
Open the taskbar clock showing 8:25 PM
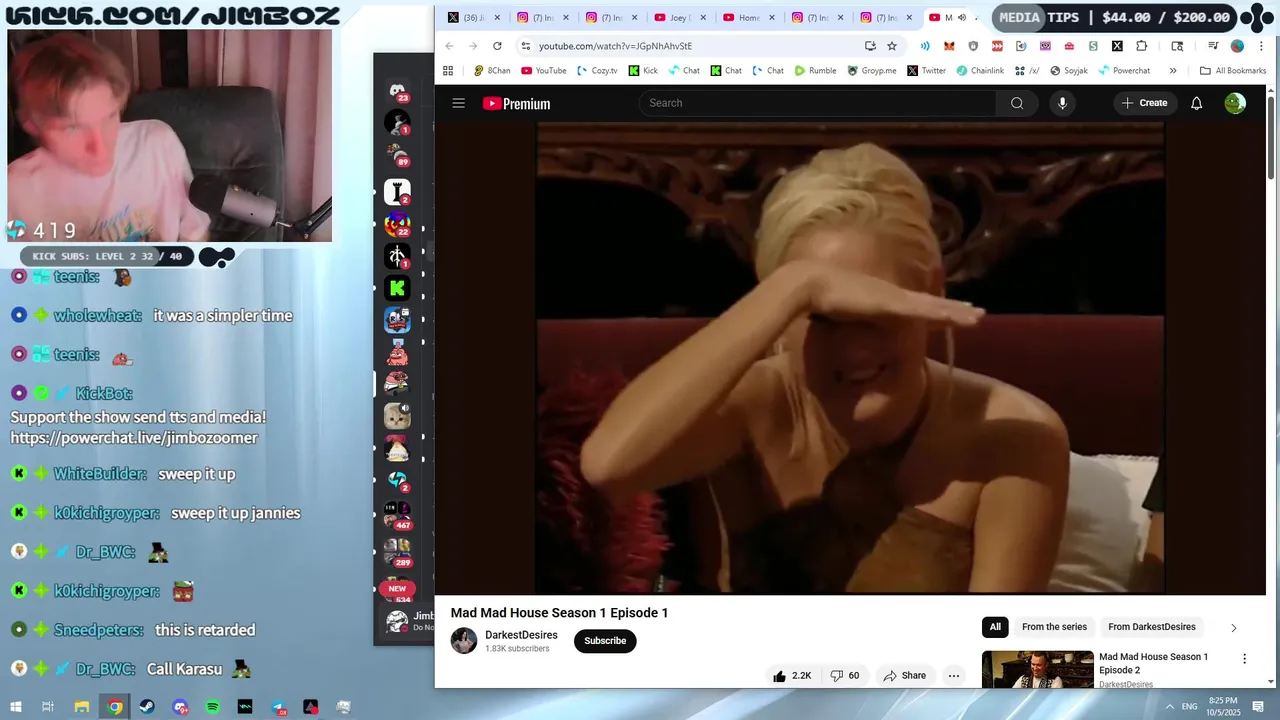1223,707
